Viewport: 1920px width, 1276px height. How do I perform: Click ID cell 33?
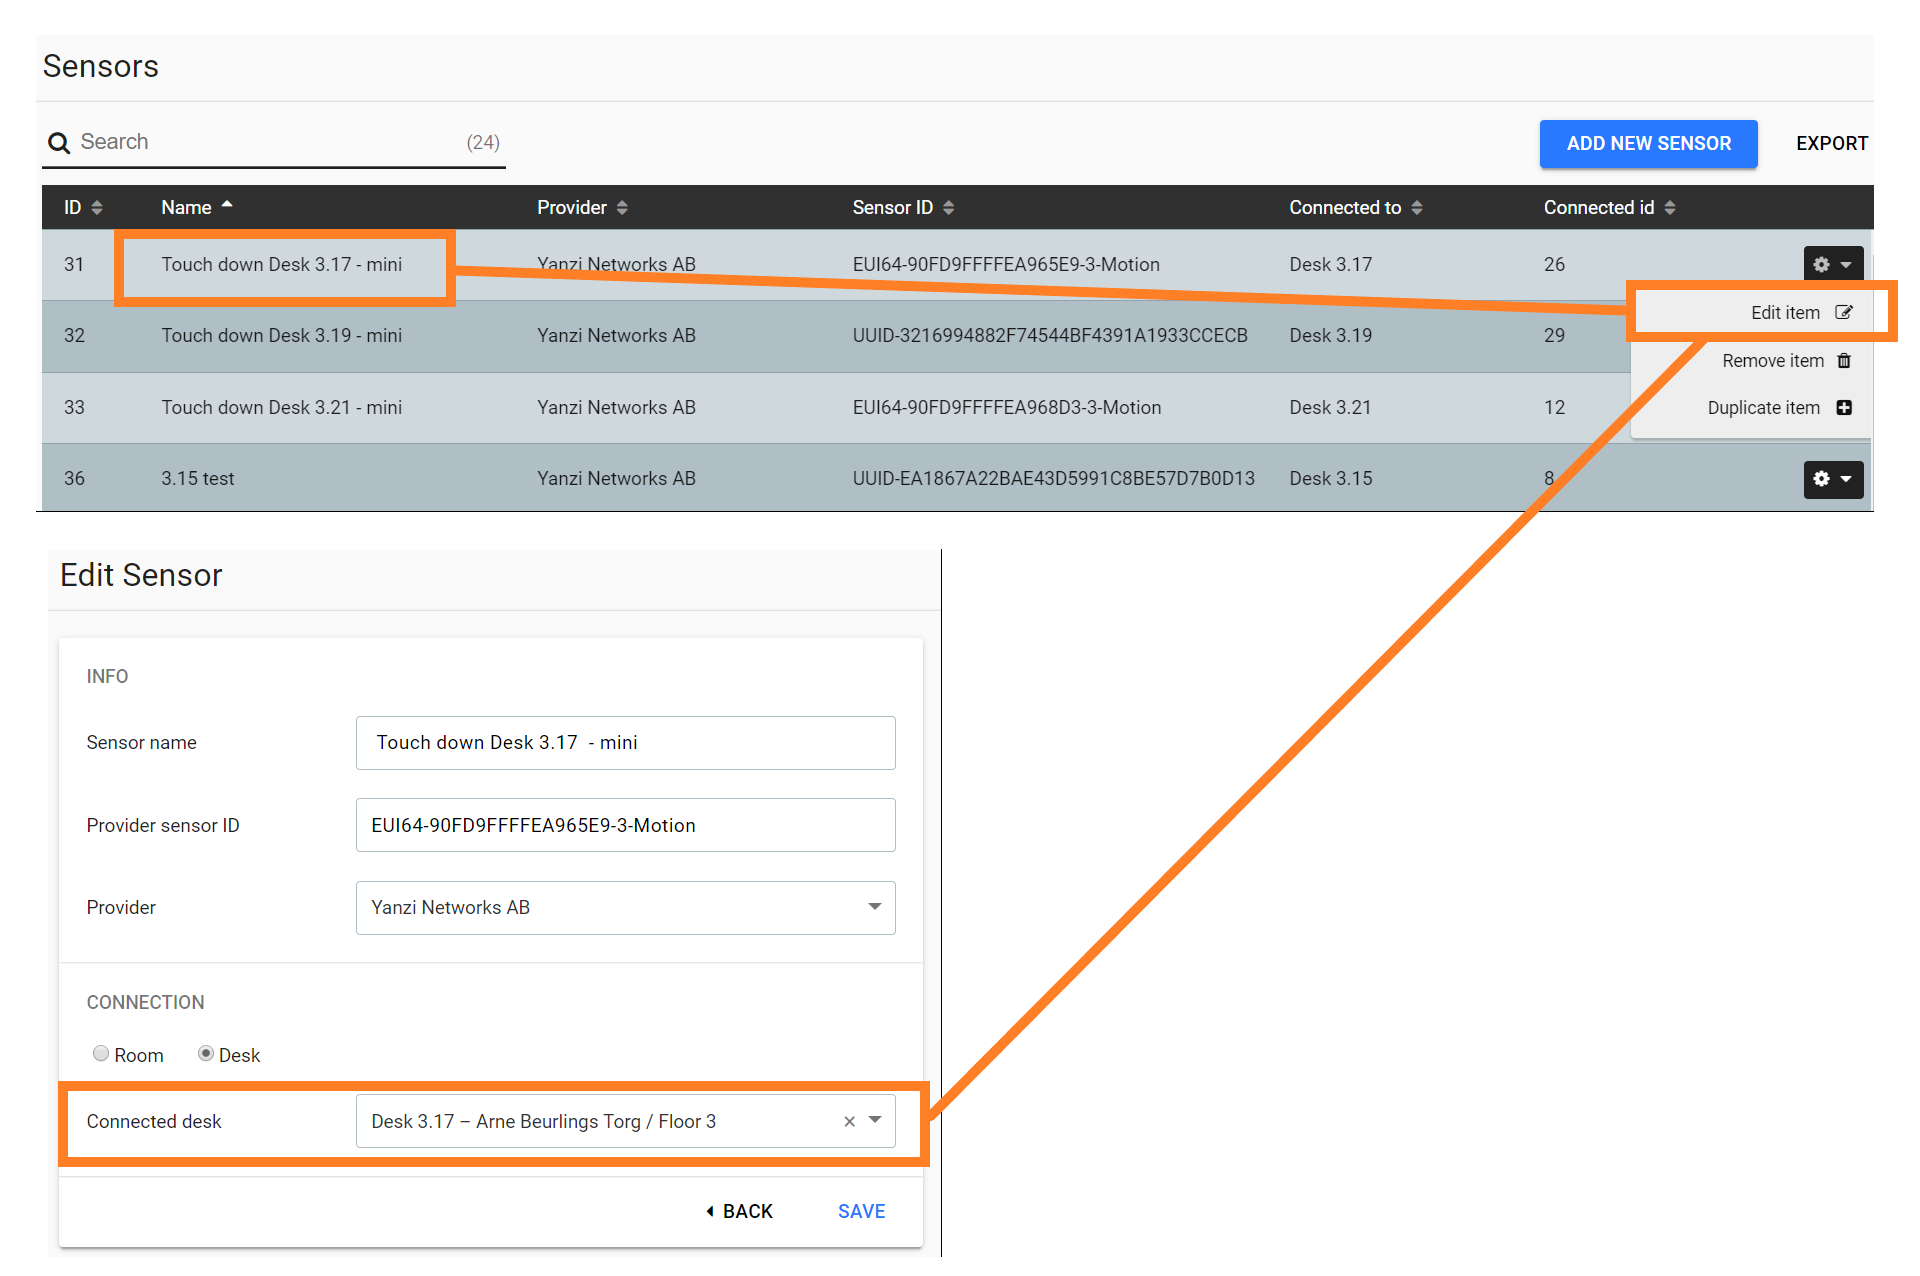pos(74,407)
